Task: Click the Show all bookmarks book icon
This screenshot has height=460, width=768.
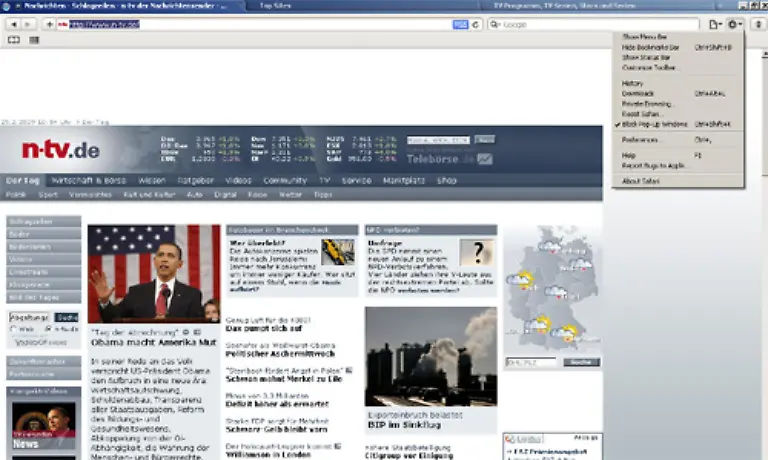Action: 14,40
